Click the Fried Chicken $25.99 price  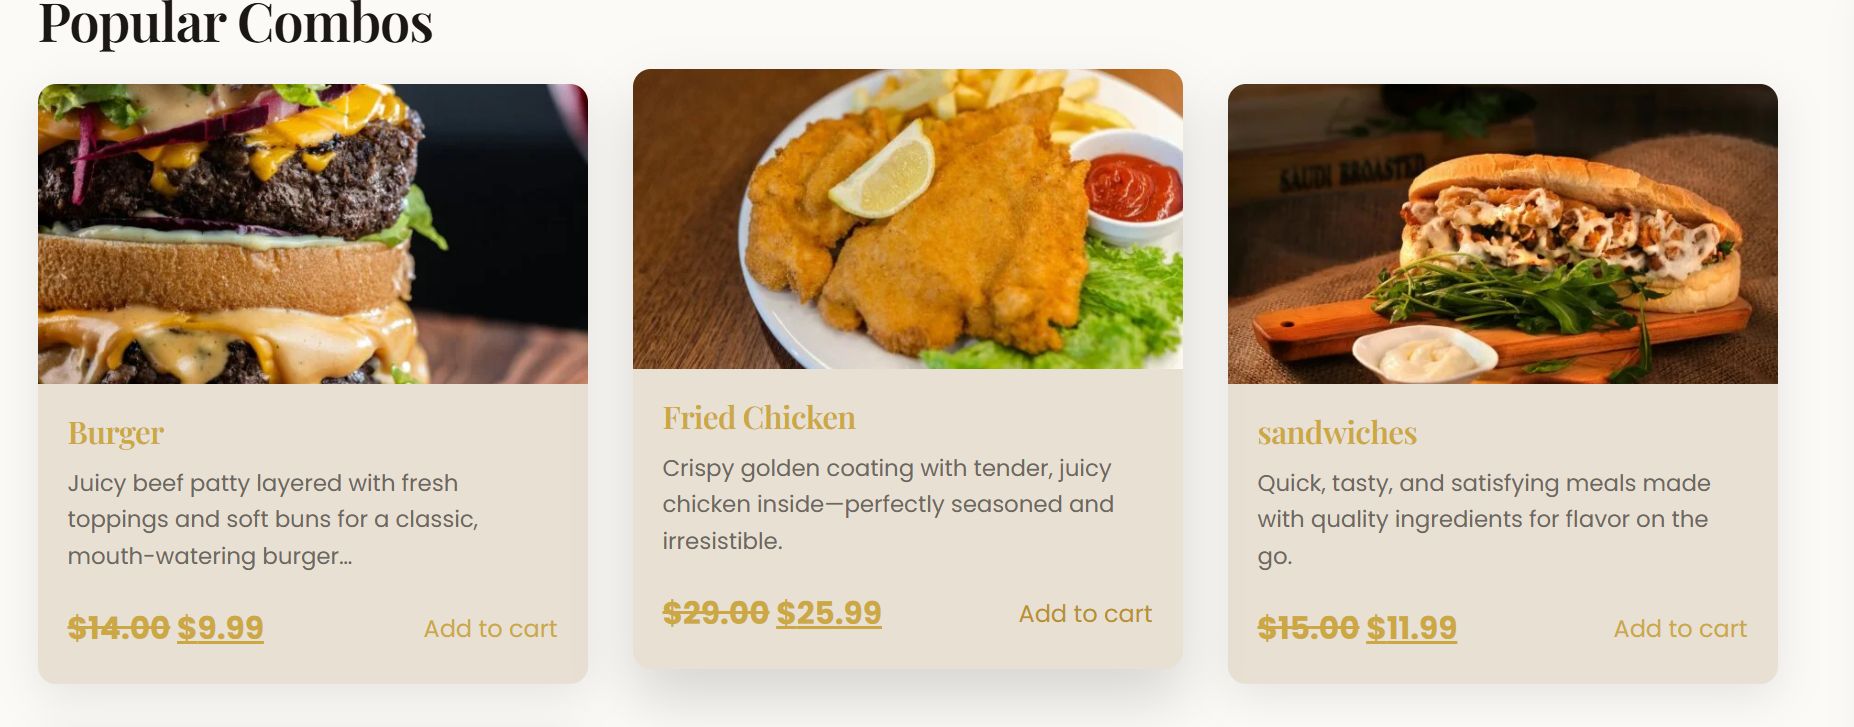[829, 613]
